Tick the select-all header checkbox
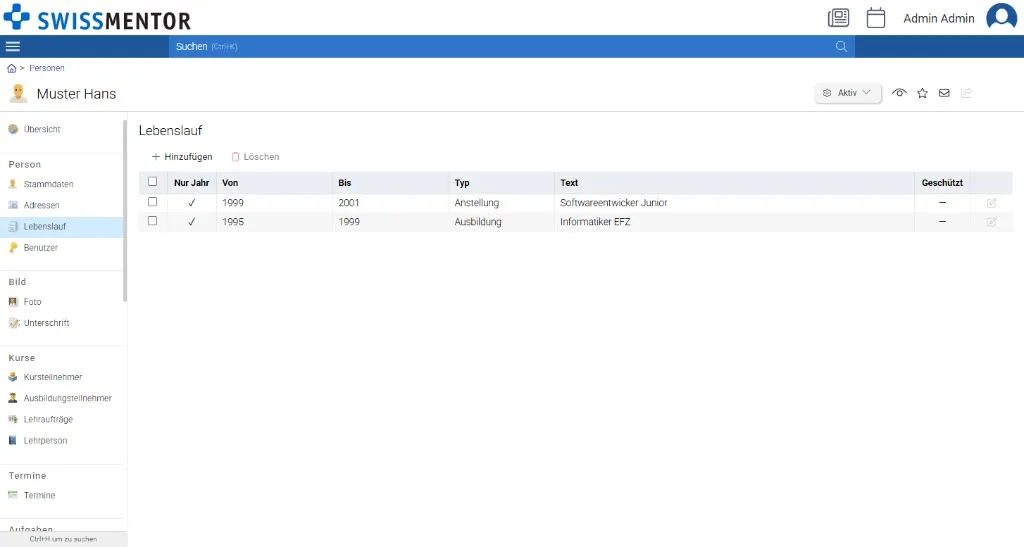Screen dimensions: 1024x547 pyautogui.click(x=152, y=181)
